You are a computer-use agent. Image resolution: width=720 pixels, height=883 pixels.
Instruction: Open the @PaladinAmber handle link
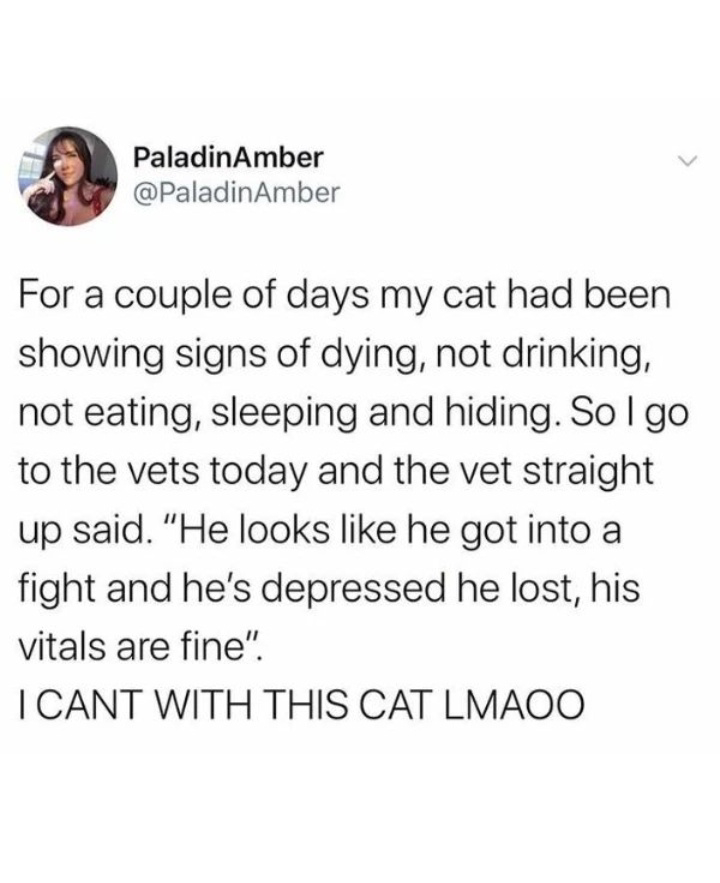pyautogui.click(x=236, y=193)
